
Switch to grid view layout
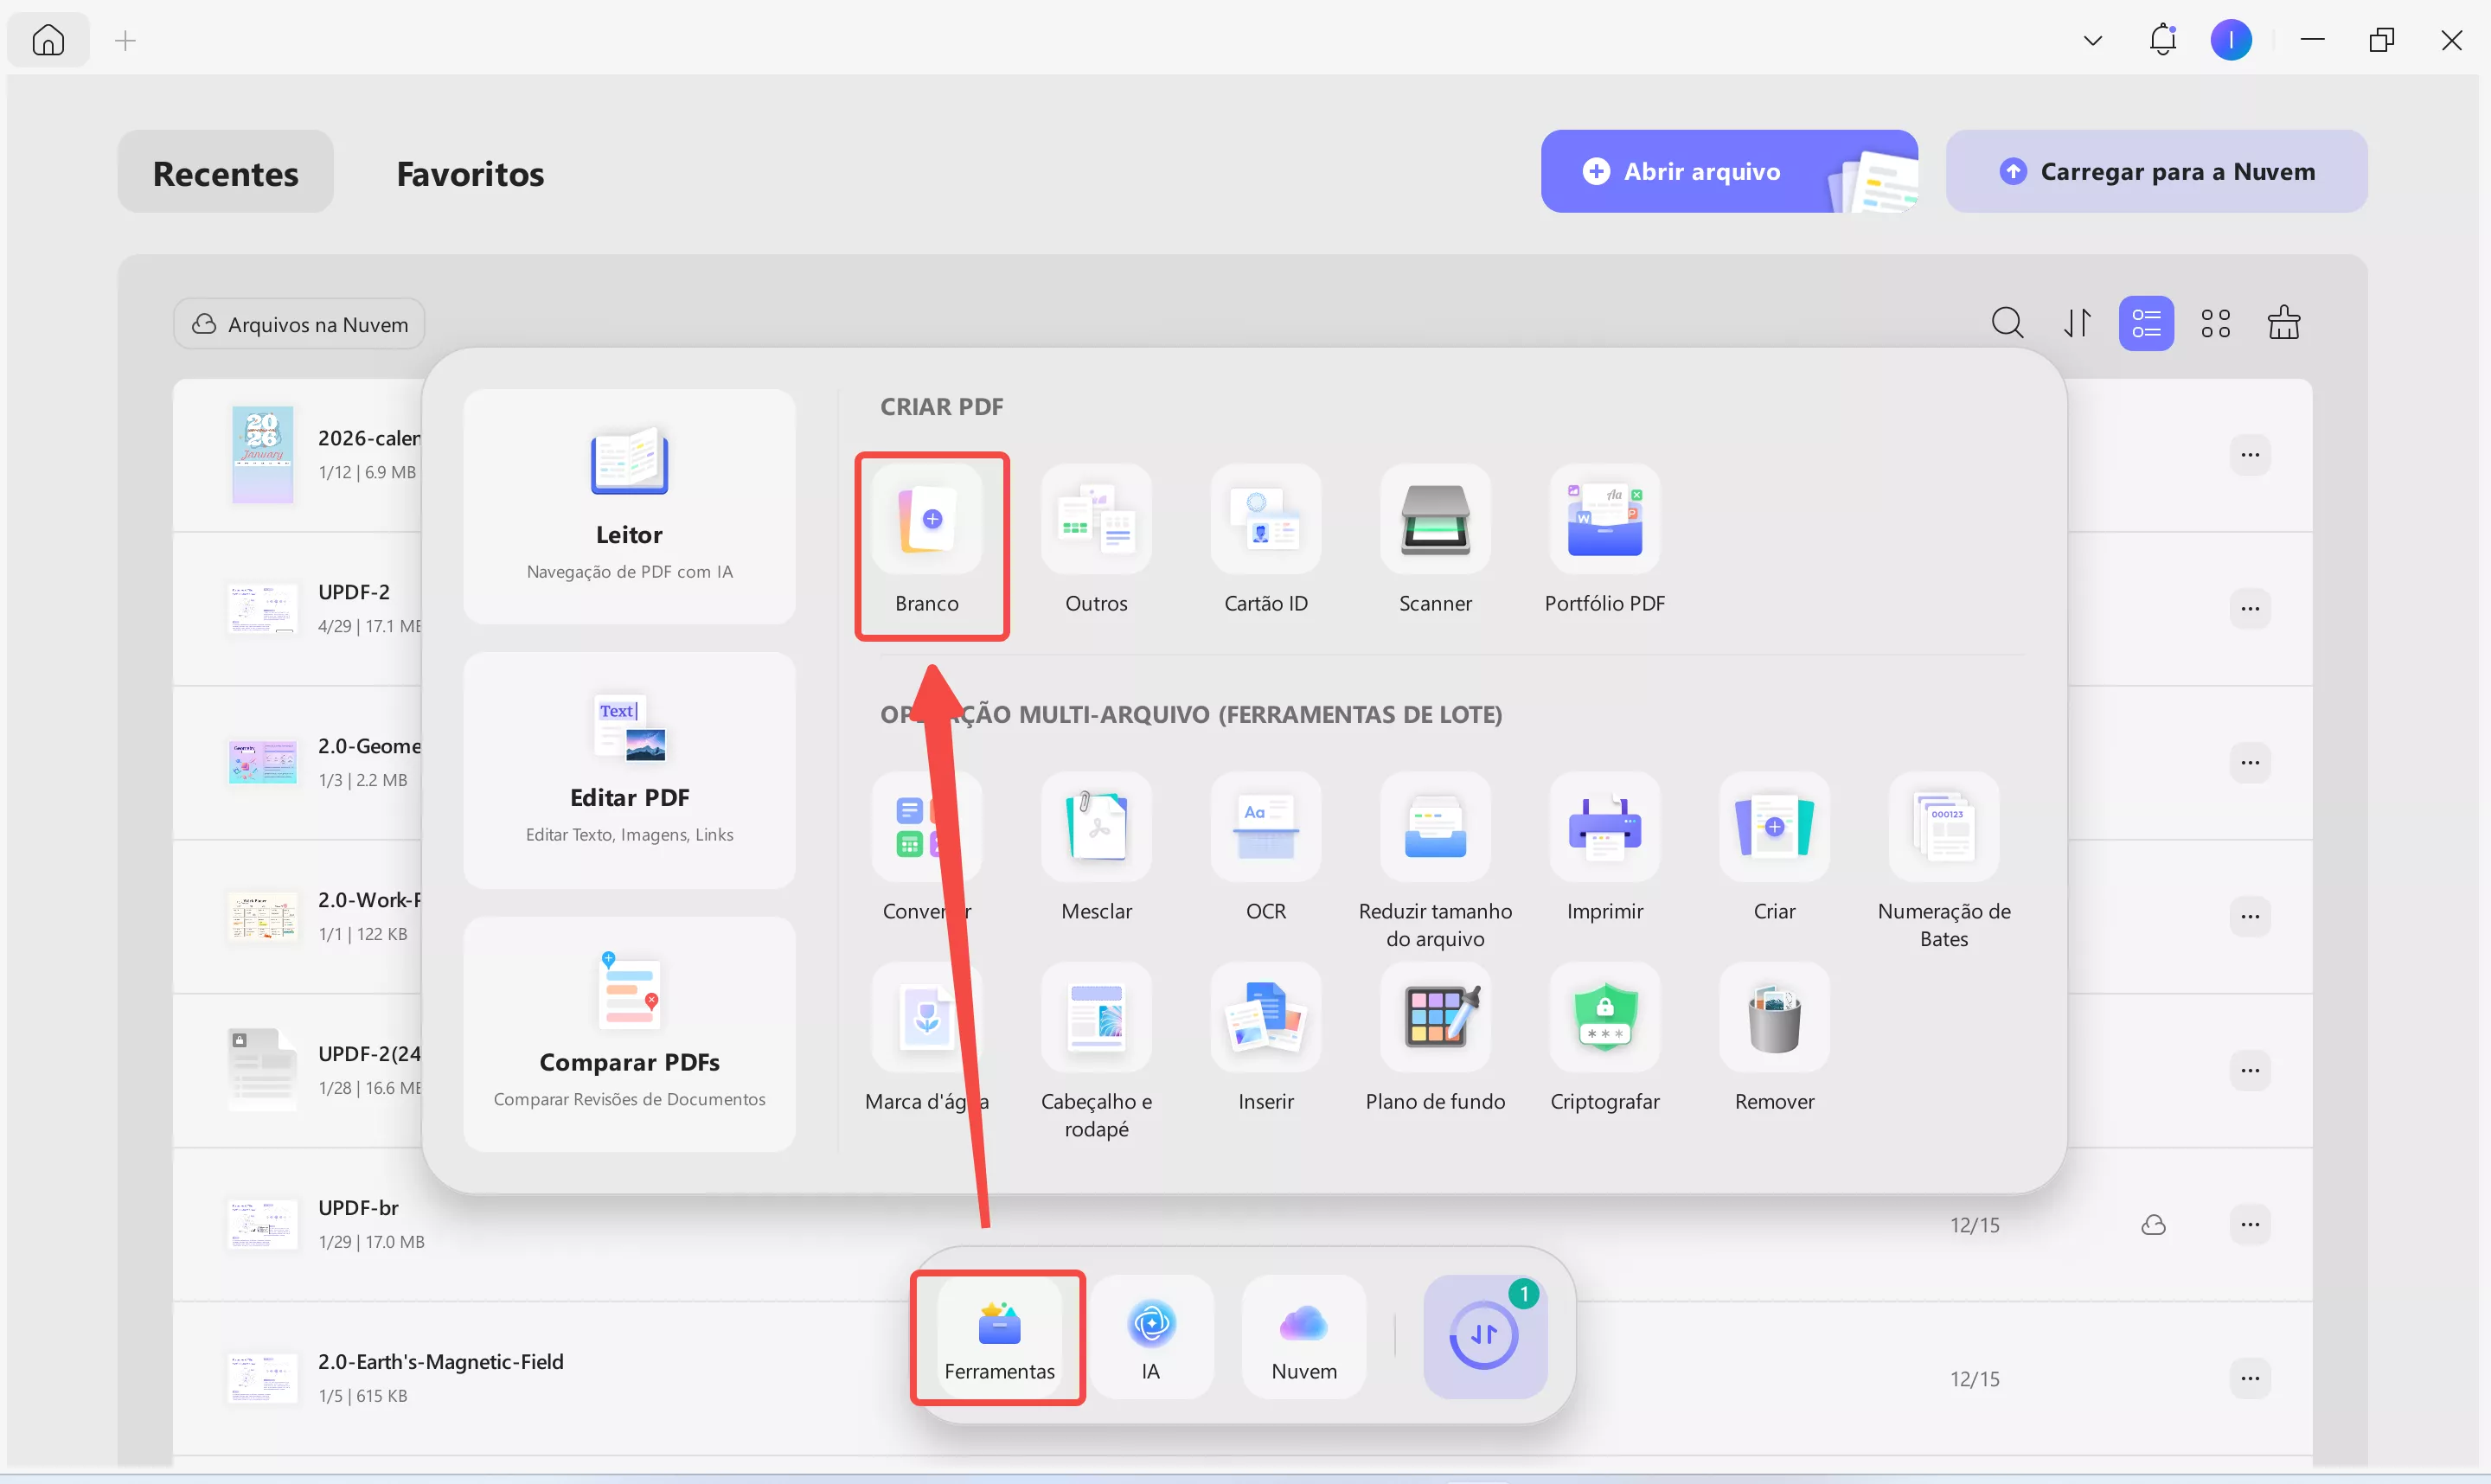click(x=2215, y=324)
